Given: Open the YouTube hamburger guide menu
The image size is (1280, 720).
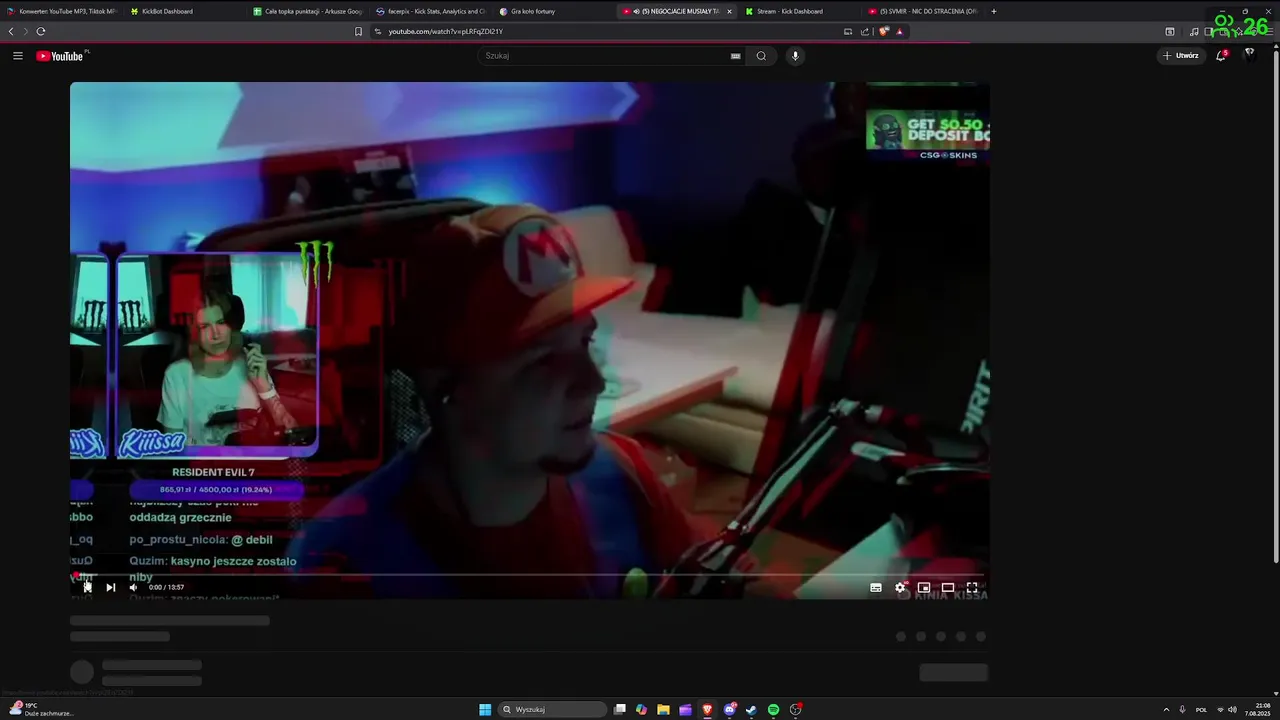Looking at the screenshot, I should [18, 56].
